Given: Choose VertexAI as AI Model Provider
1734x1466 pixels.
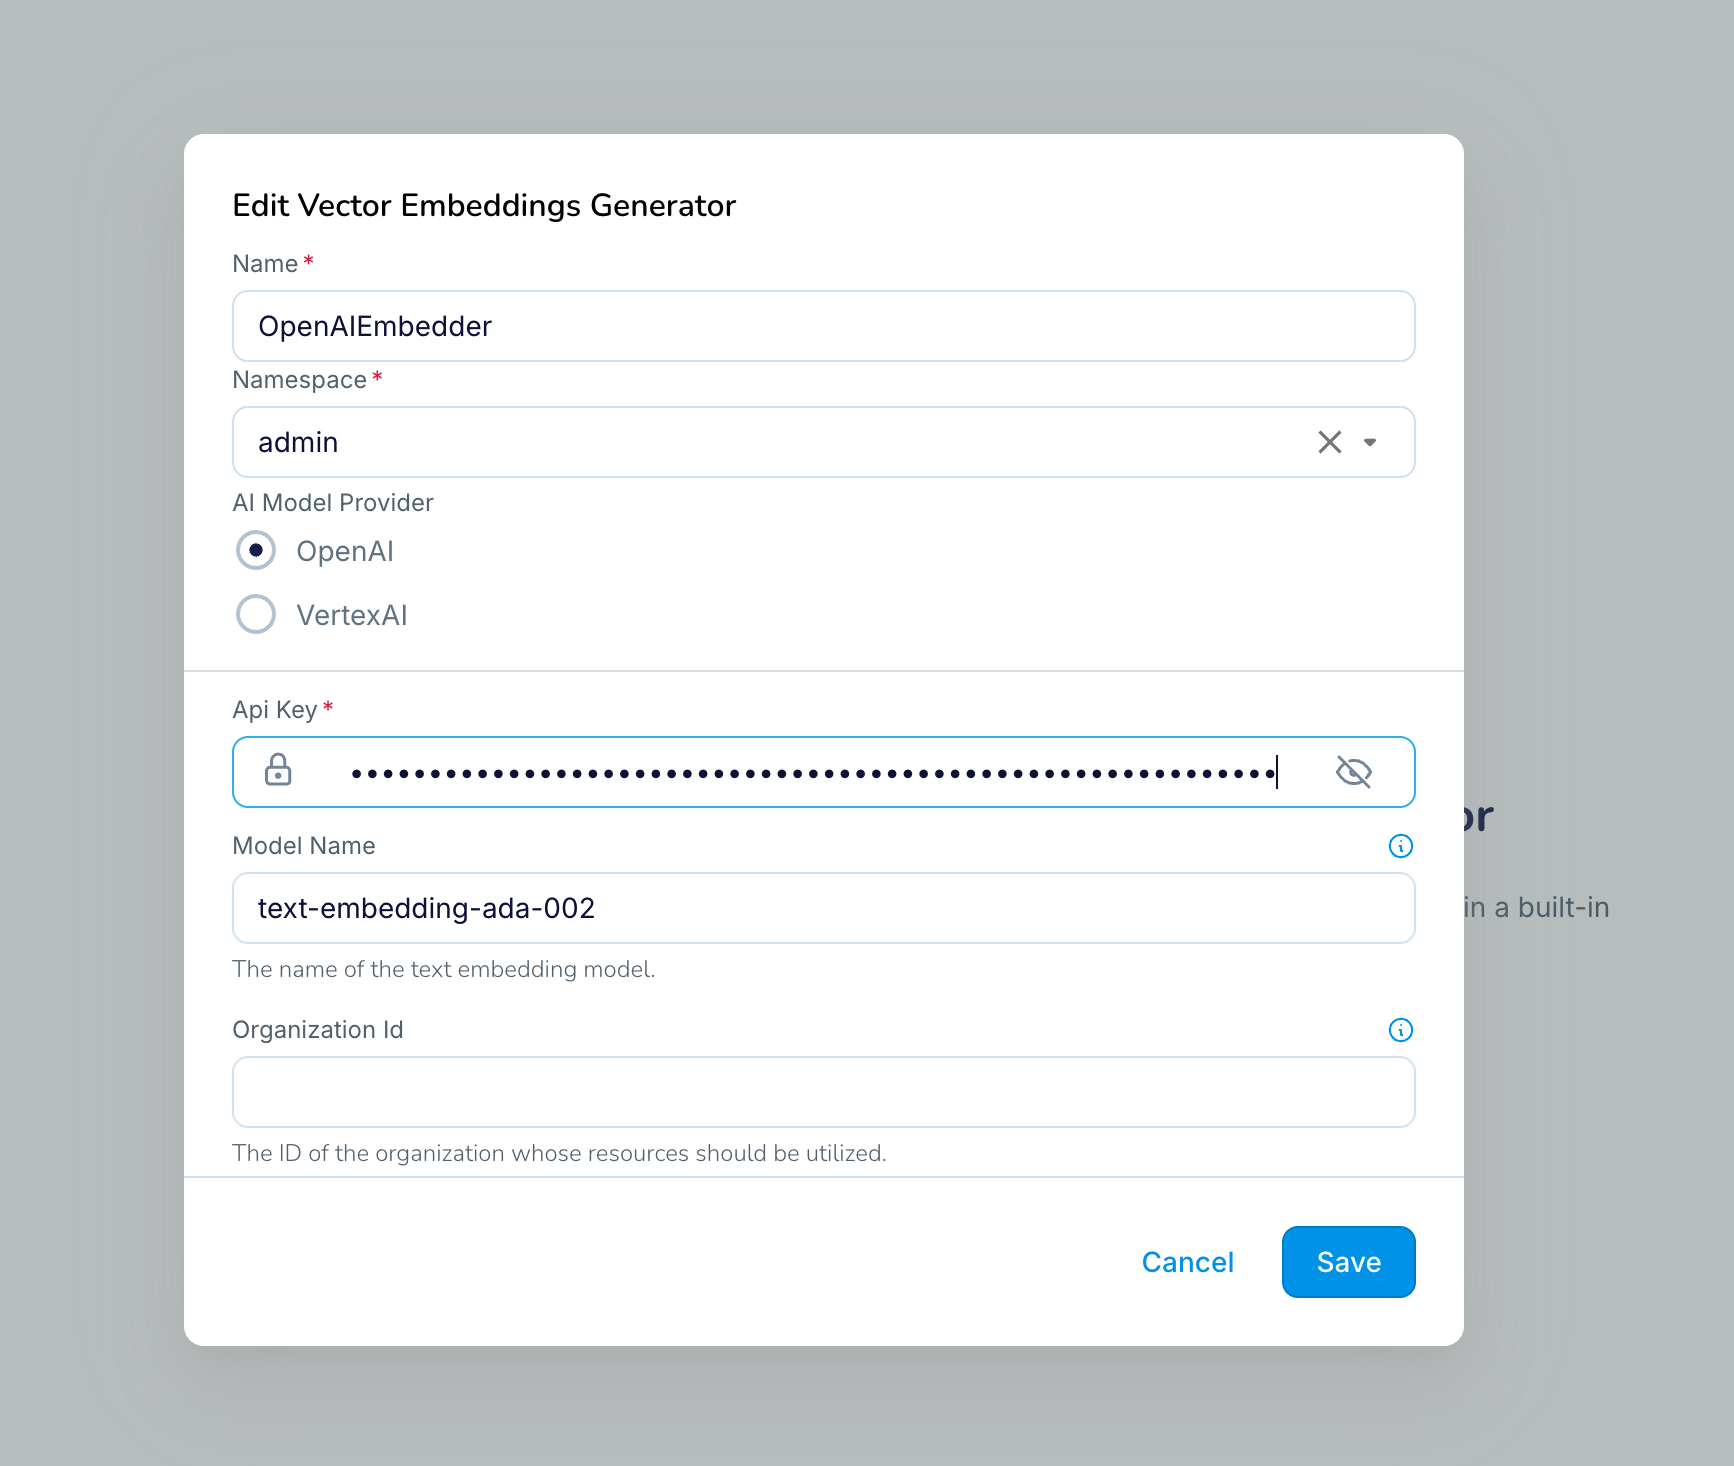Looking at the screenshot, I should click(256, 615).
